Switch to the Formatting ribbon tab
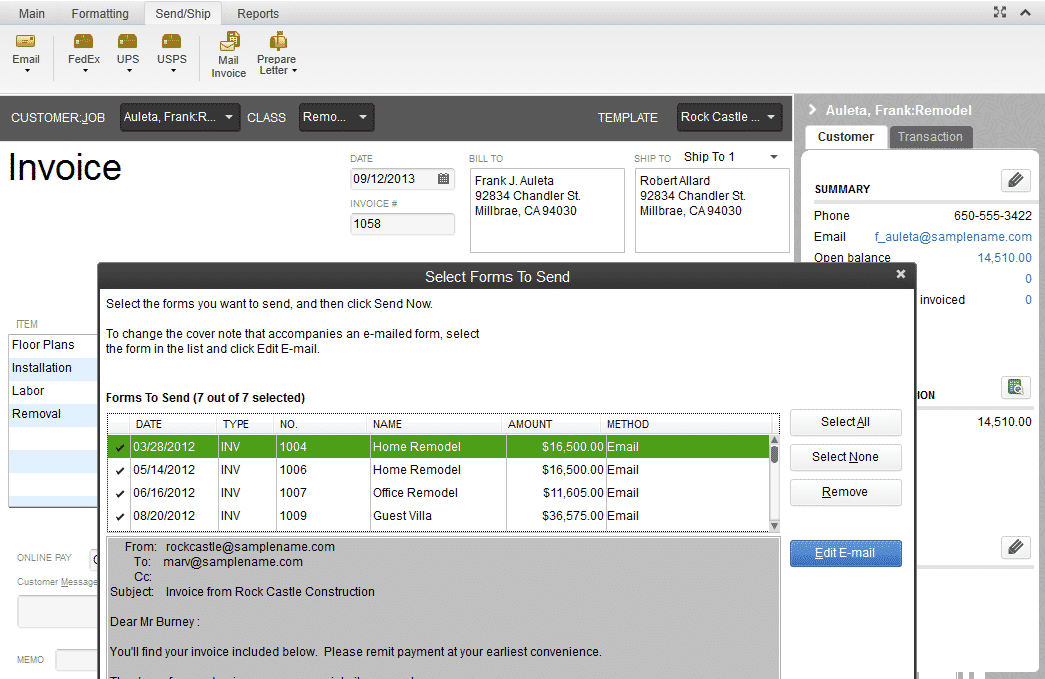 point(100,13)
